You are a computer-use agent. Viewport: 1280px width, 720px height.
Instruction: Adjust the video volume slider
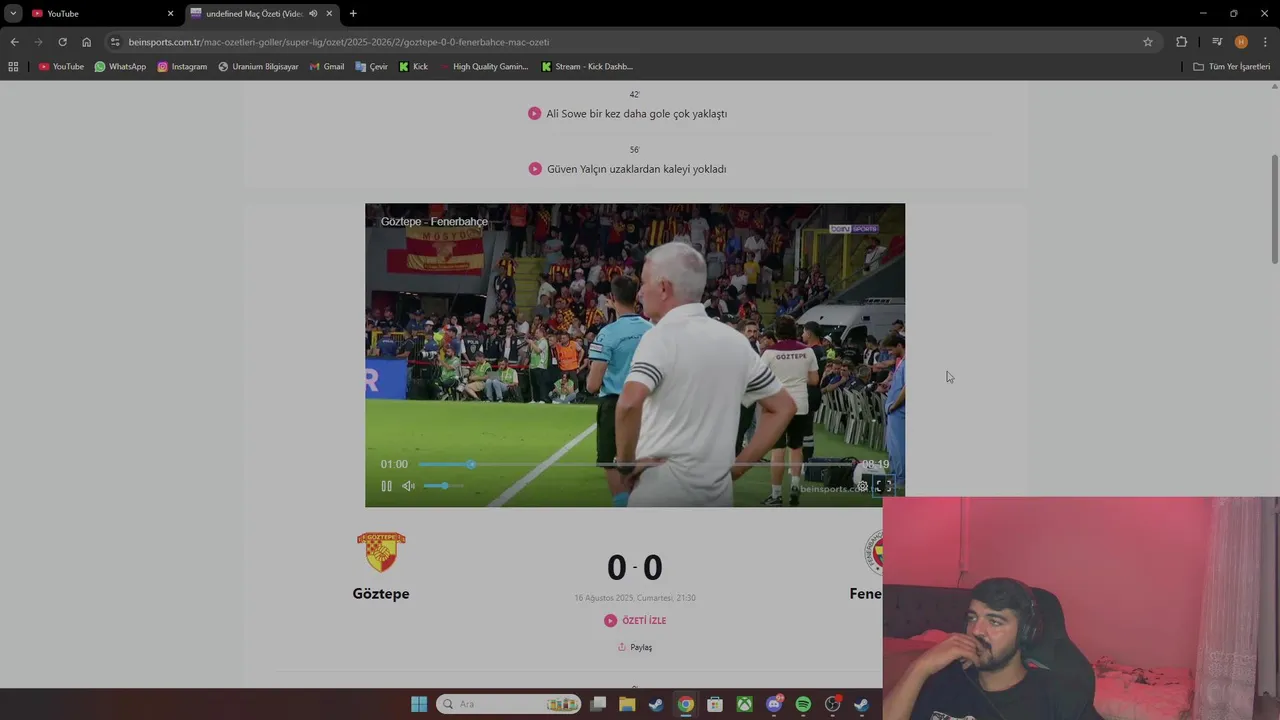(x=443, y=486)
